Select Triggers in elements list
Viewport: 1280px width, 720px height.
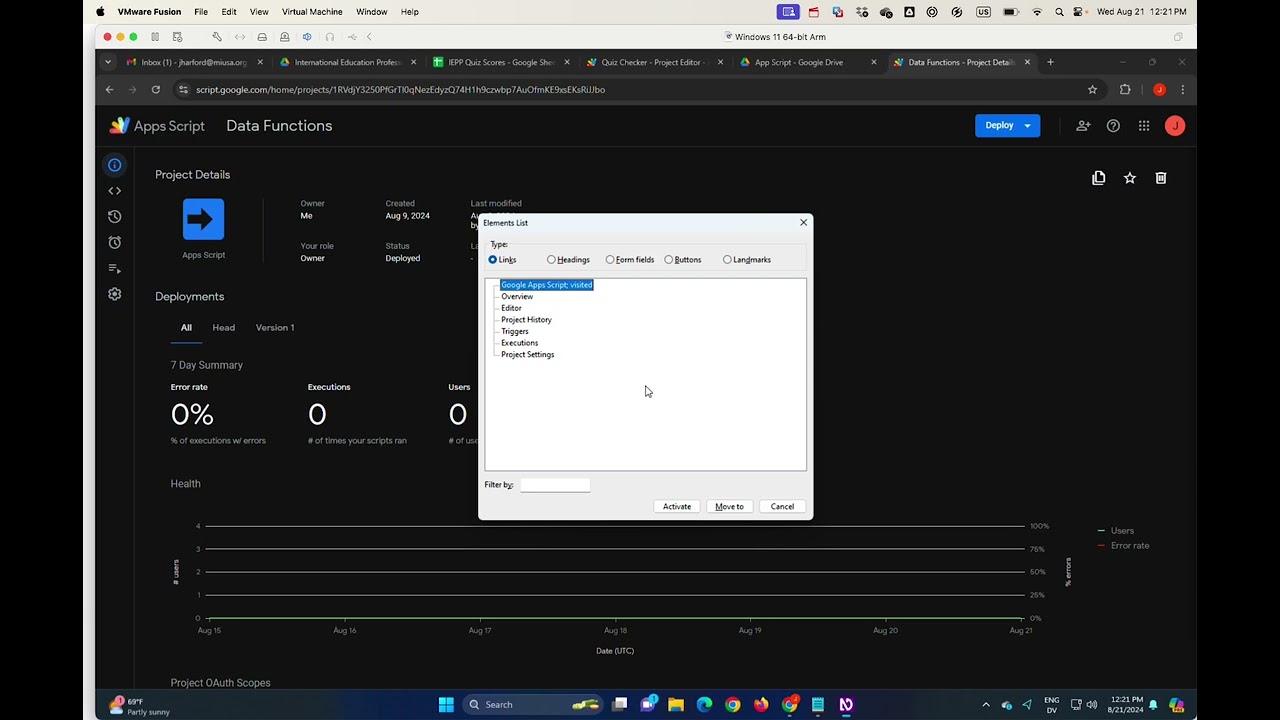515,332
